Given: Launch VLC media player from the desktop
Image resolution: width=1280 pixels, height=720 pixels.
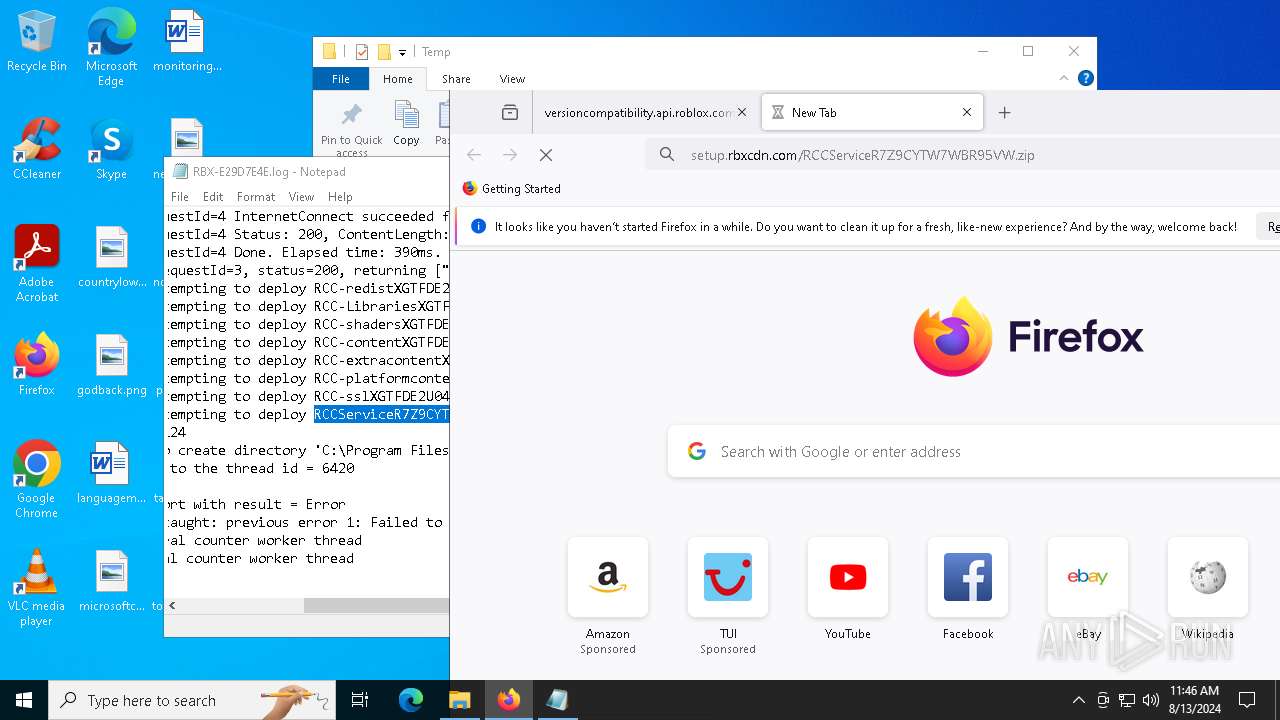Looking at the screenshot, I should pos(37,587).
